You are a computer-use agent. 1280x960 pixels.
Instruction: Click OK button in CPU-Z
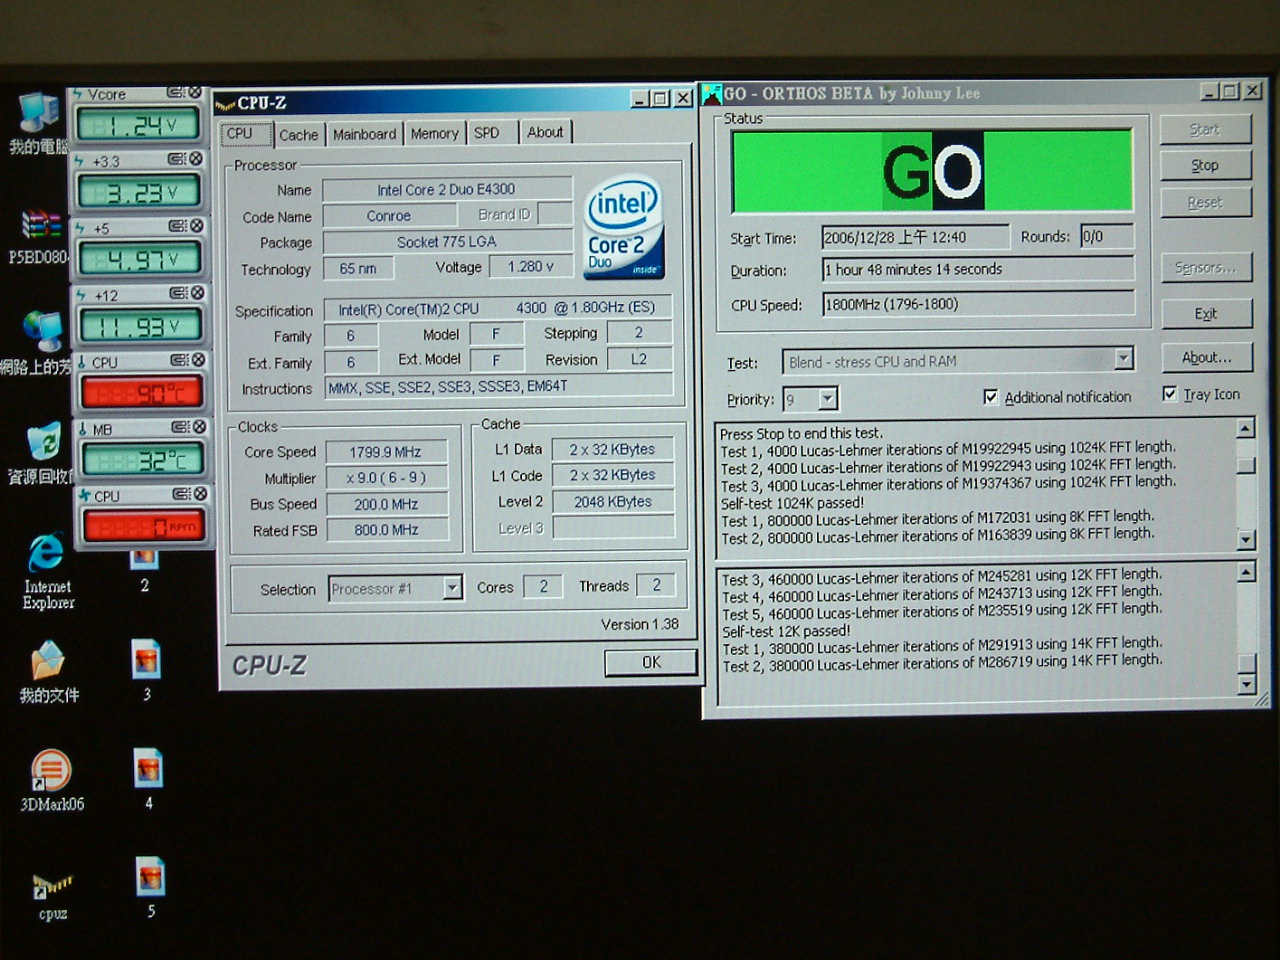tap(651, 662)
